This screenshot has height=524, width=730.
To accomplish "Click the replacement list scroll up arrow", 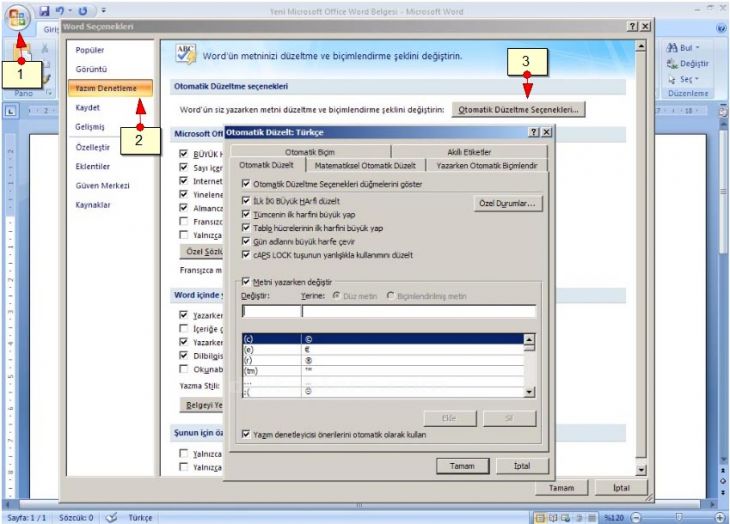I will [x=529, y=339].
